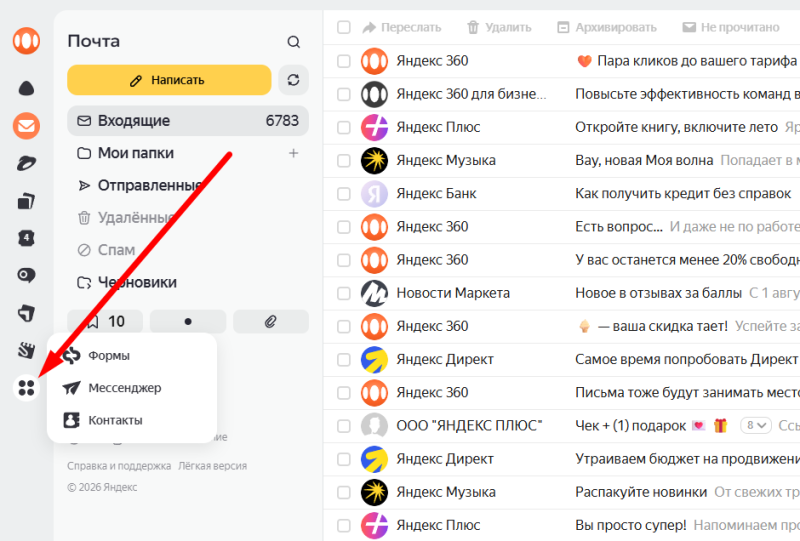Screen dimensions: 800x541
Task: Open the Новое в отзывах за баллы email
Action: pos(561,293)
